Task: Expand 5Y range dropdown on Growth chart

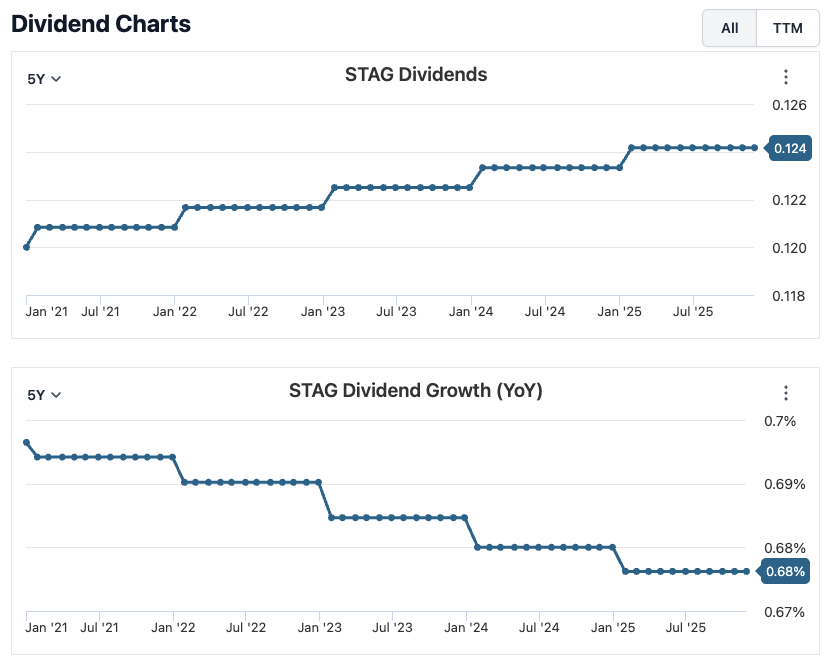Action: click(x=44, y=395)
